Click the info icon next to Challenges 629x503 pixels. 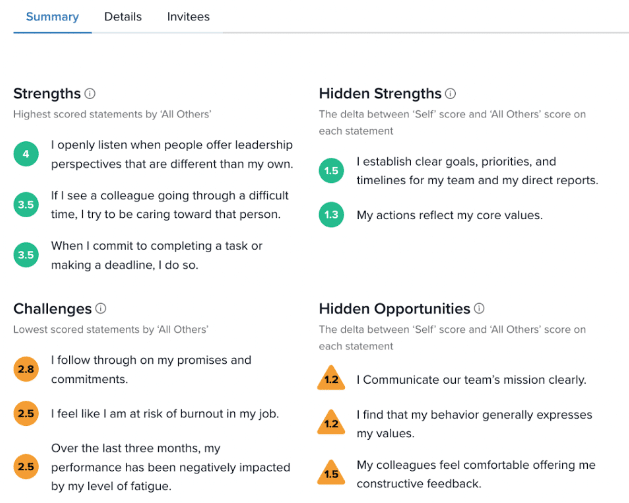pos(101,309)
